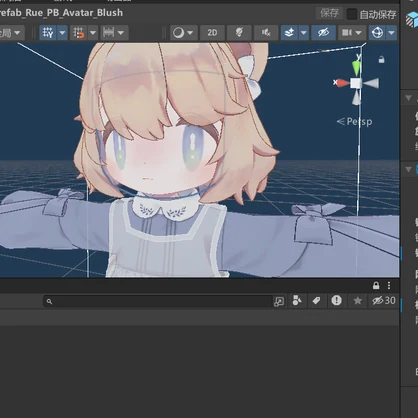This screenshot has height=418, width=418.
Task: Click the Search by Label tag icon
Action: [316, 301]
